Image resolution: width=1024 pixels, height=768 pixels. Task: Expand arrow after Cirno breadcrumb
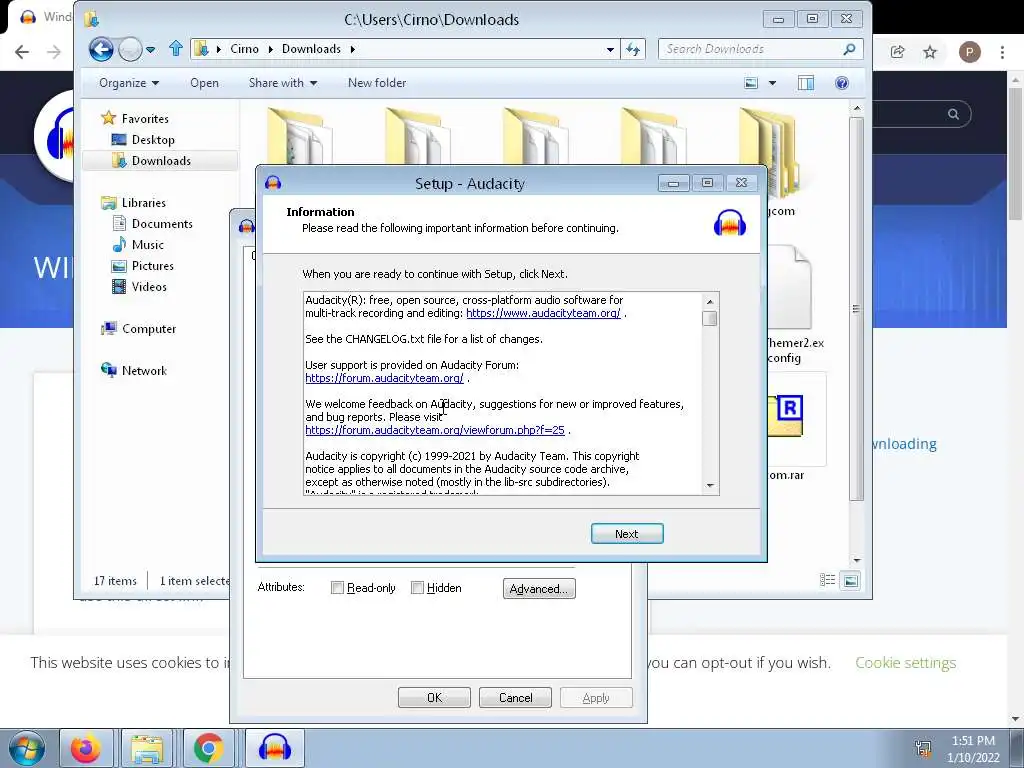pos(271,49)
